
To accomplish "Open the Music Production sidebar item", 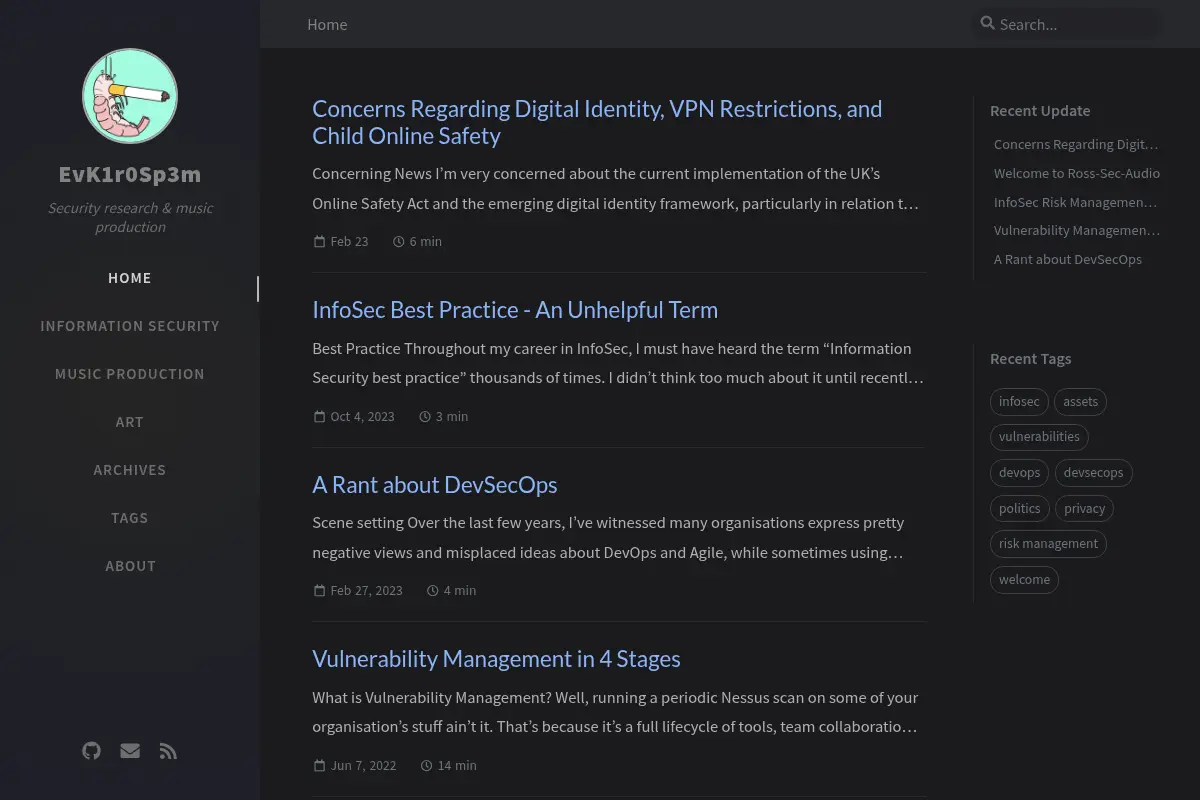I will point(130,374).
